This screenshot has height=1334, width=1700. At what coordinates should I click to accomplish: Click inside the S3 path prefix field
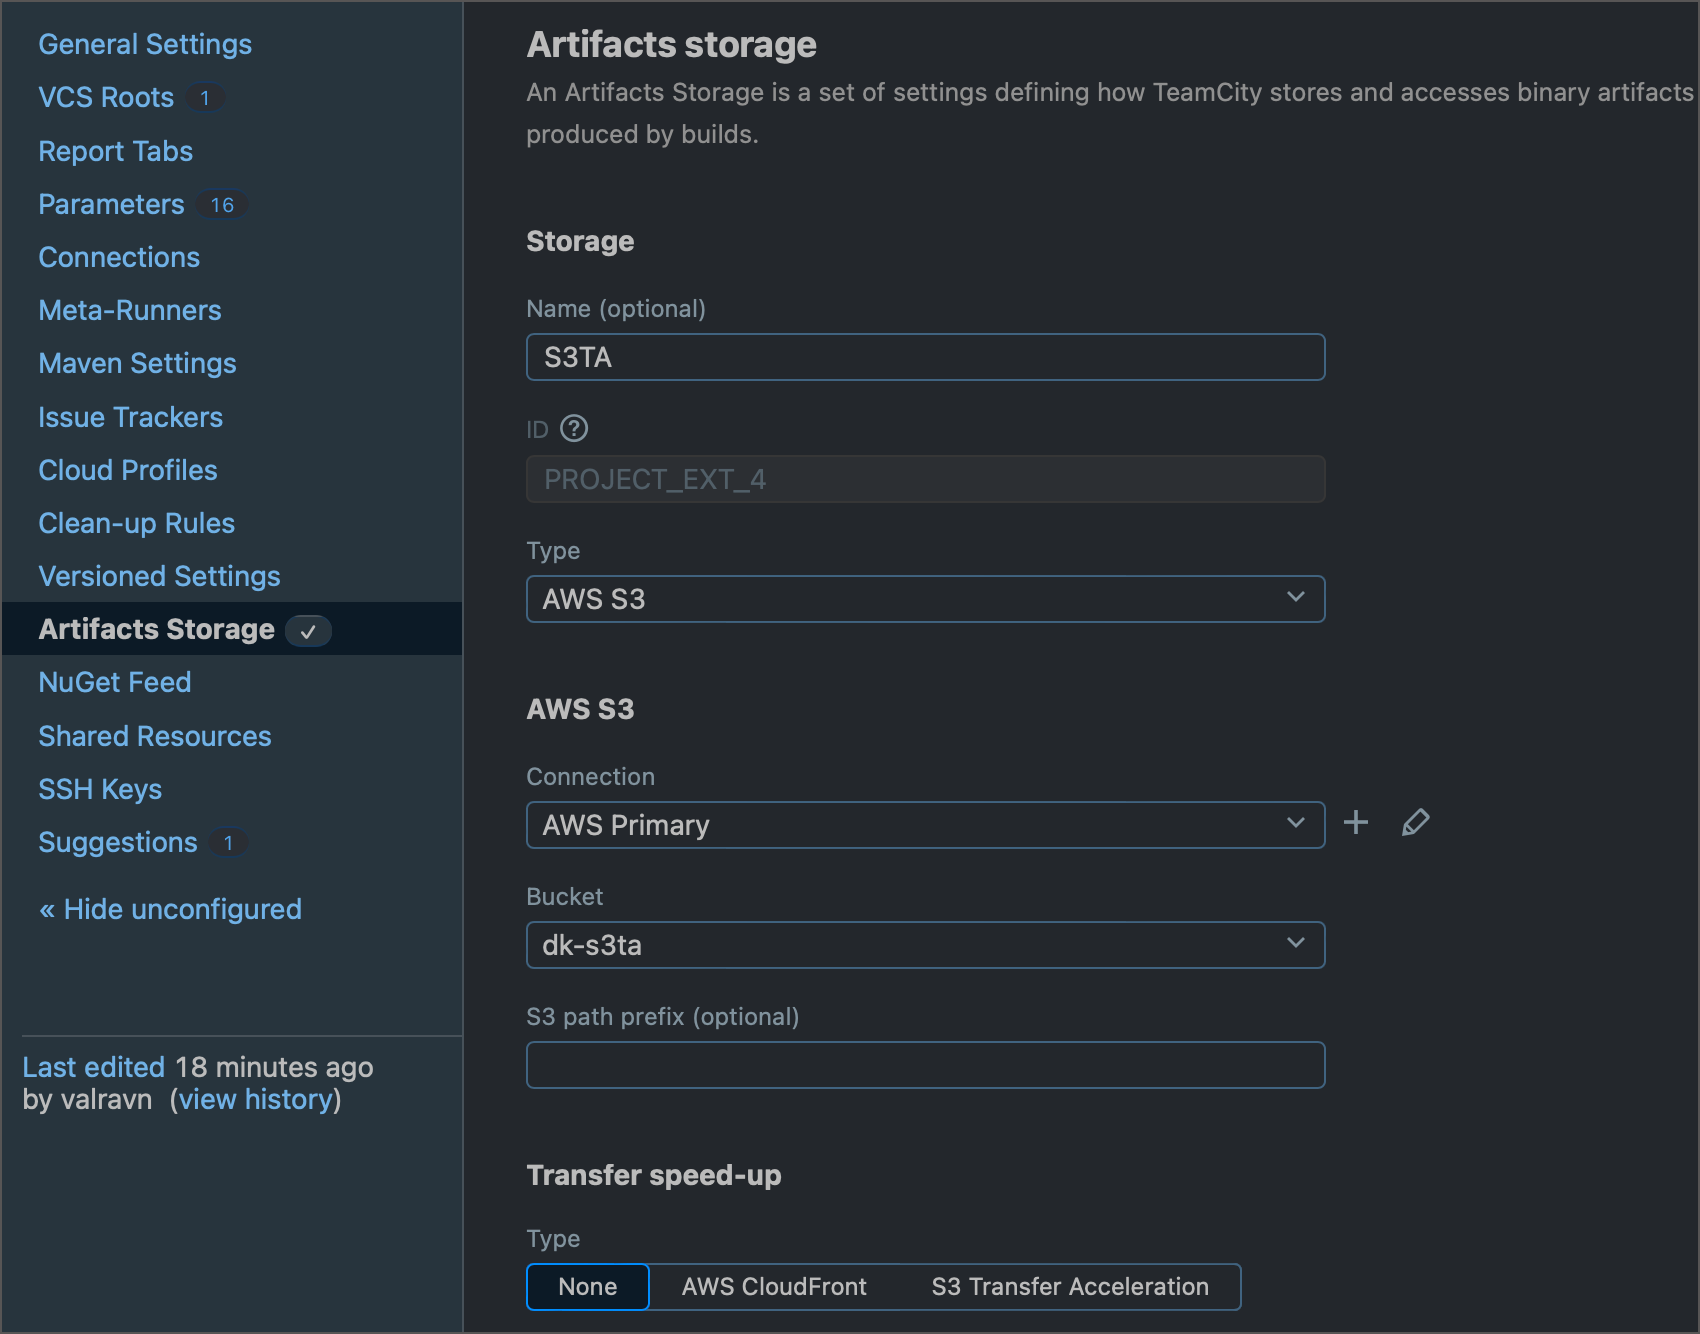coord(925,1065)
